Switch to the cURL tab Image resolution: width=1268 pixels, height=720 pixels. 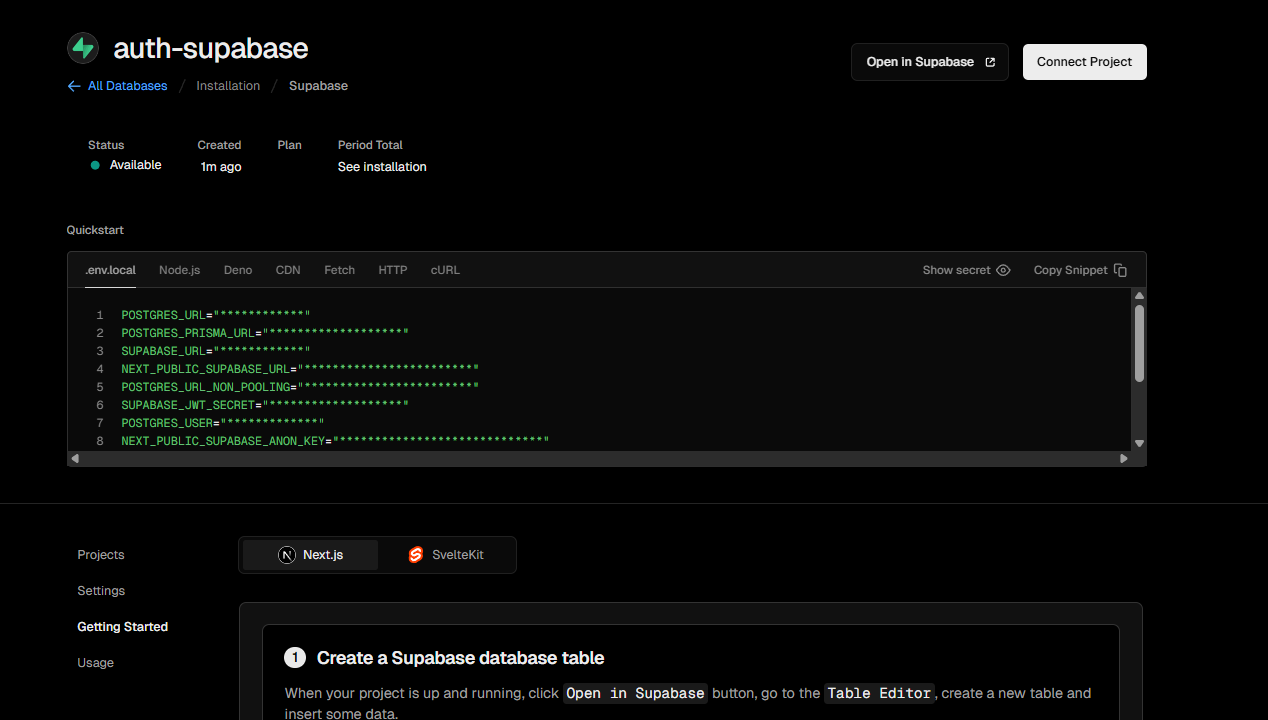pos(445,270)
